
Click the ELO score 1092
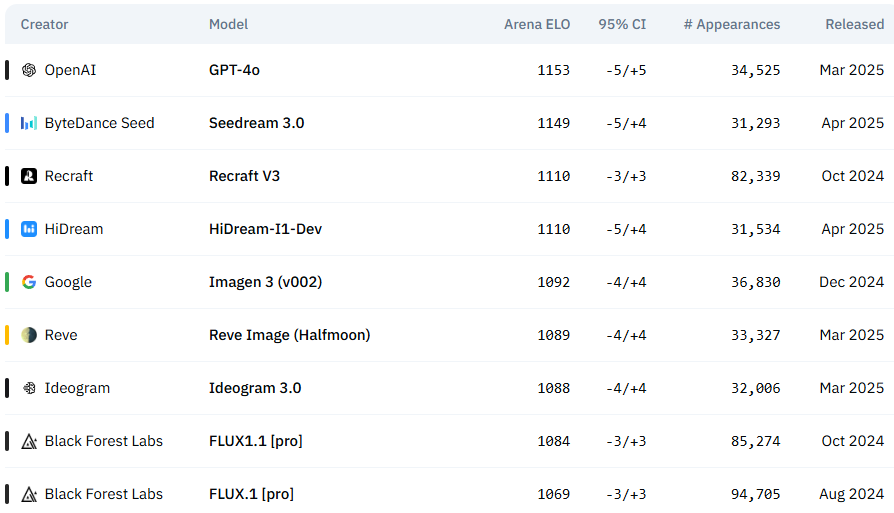tap(554, 282)
